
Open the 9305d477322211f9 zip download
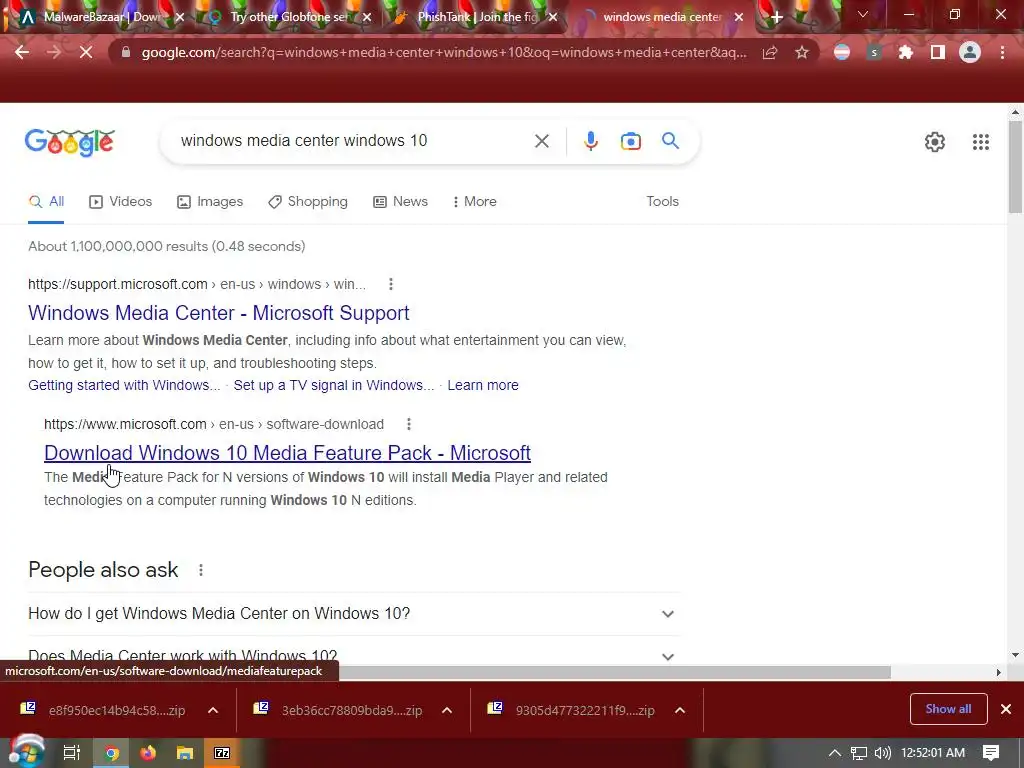pos(572,711)
